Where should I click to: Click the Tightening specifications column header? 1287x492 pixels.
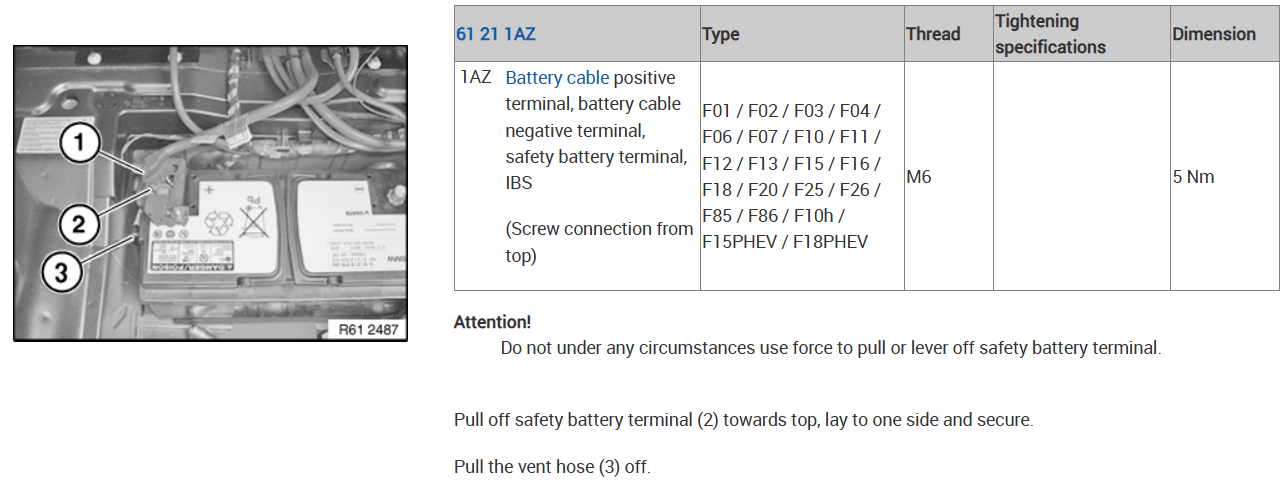(1050, 34)
